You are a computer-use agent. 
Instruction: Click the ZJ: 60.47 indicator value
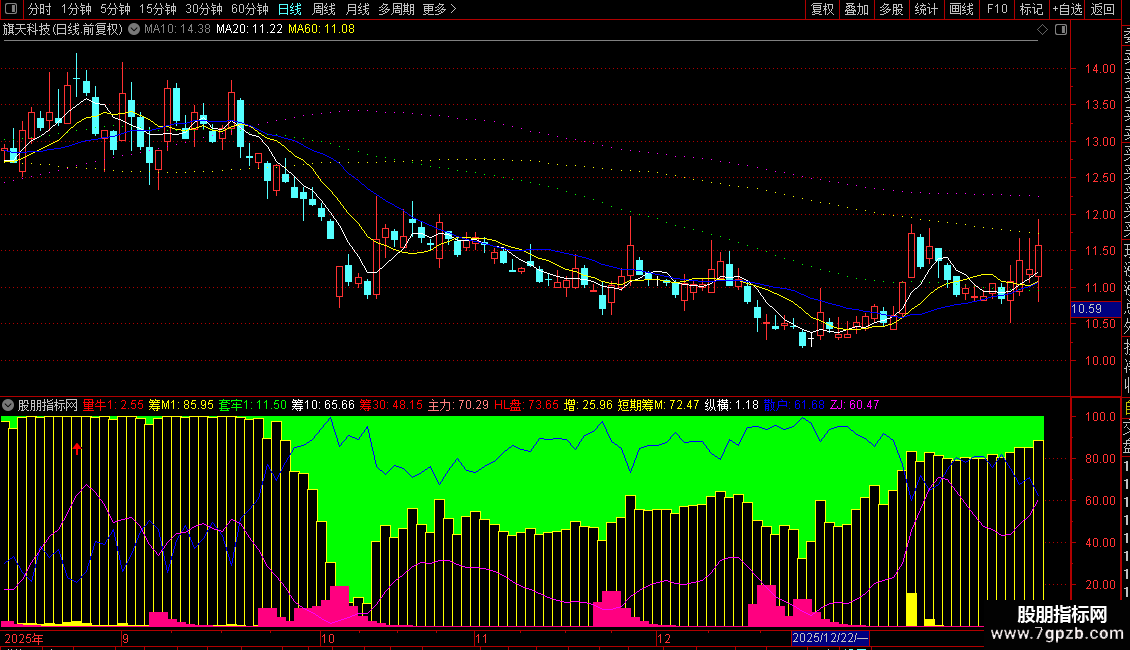tap(855, 405)
